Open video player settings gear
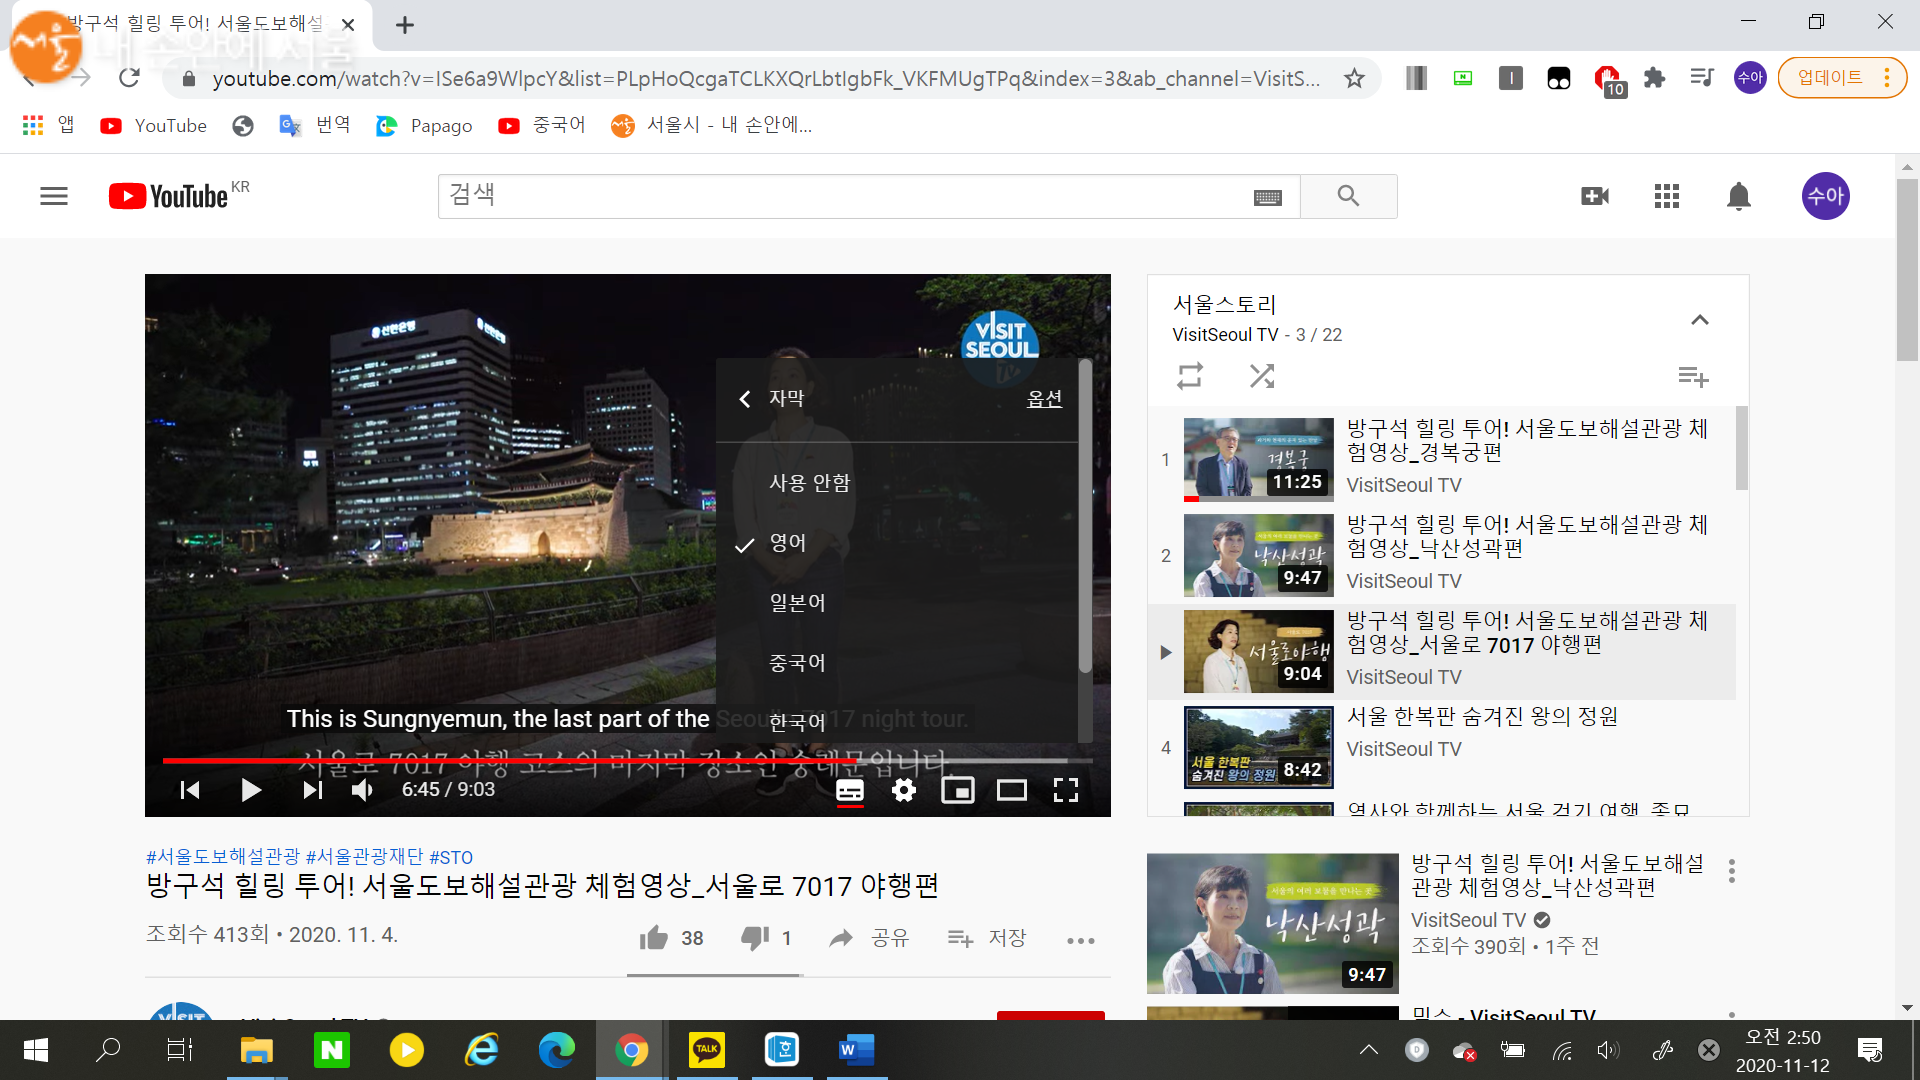This screenshot has height=1080, width=1920. click(903, 790)
